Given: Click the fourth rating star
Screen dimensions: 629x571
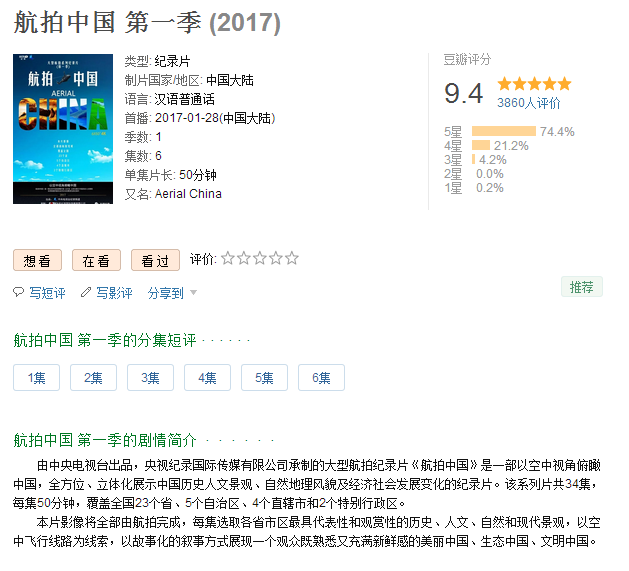Looking at the screenshot, I should click(276, 258).
